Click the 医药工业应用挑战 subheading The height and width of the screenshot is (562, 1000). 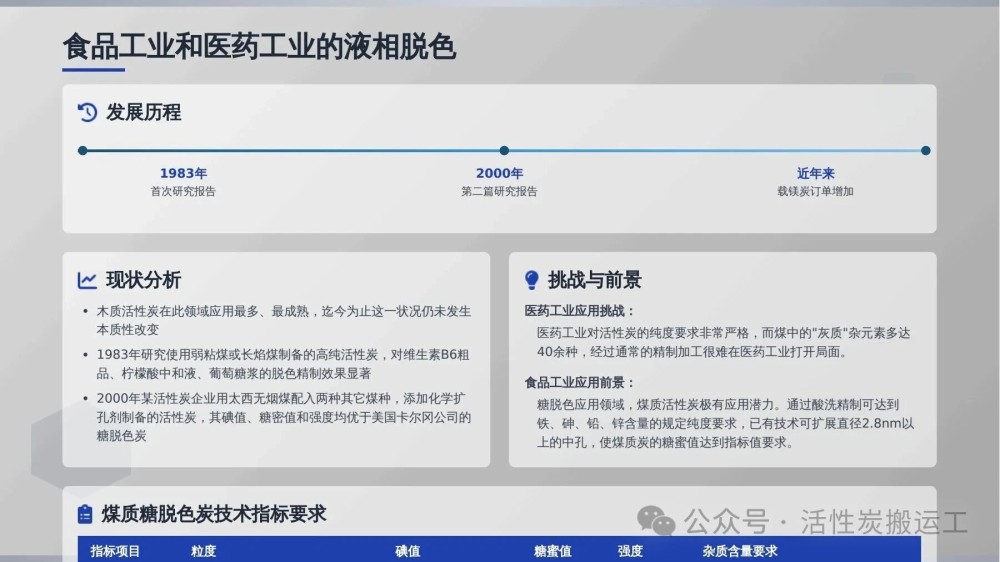(x=580, y=311)
